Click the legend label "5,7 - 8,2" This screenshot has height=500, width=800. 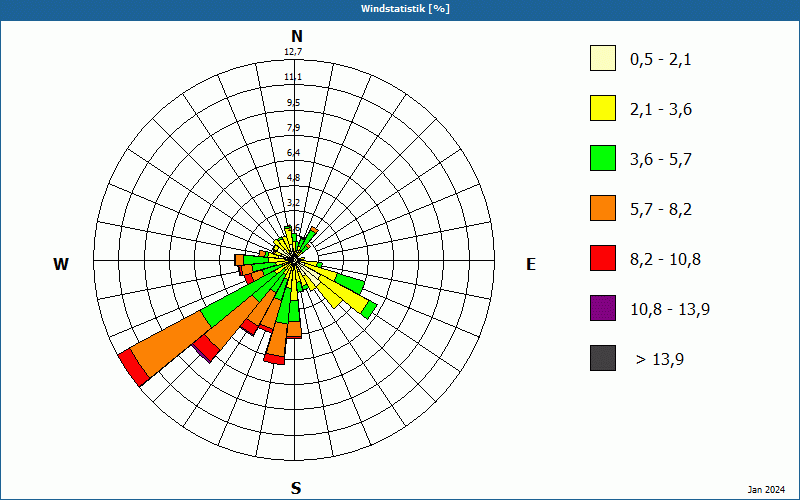661,210
